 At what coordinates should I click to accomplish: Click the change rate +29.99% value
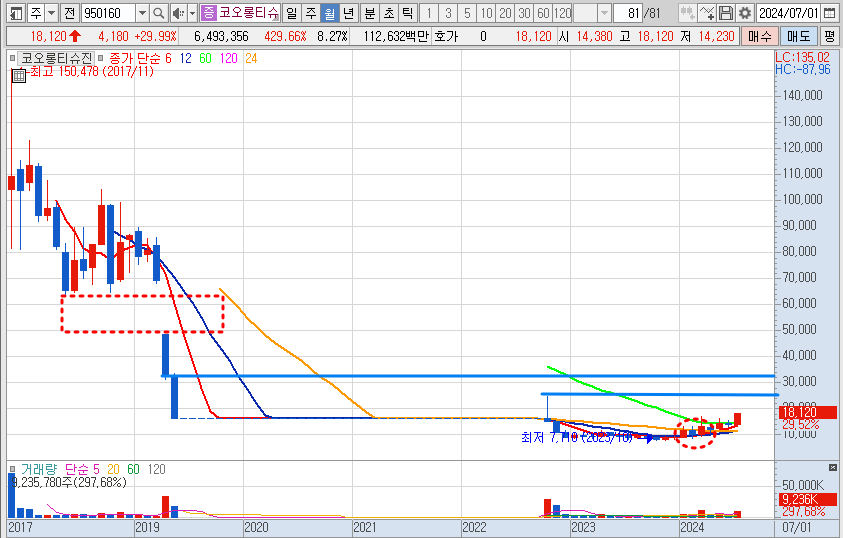click(155, 37)
